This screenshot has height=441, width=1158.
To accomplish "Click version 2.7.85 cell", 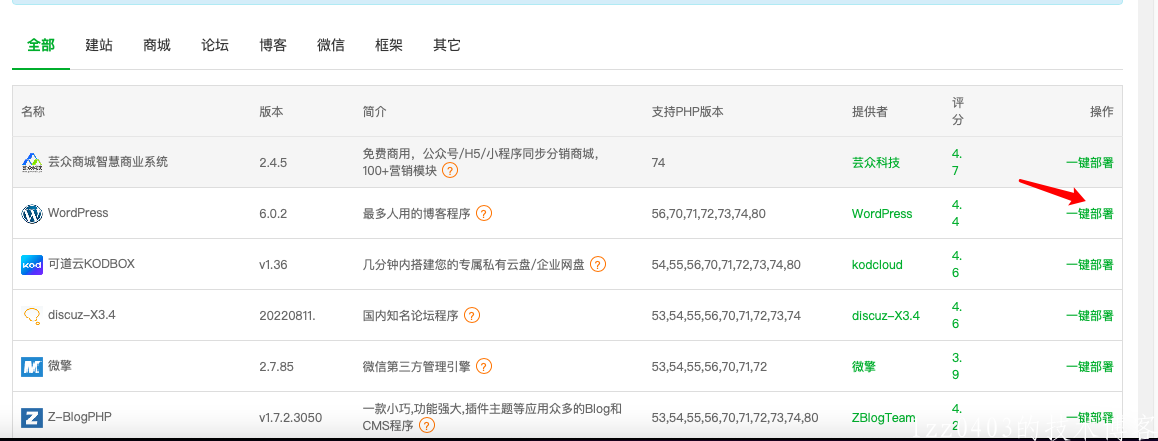I will coord(277,366).
